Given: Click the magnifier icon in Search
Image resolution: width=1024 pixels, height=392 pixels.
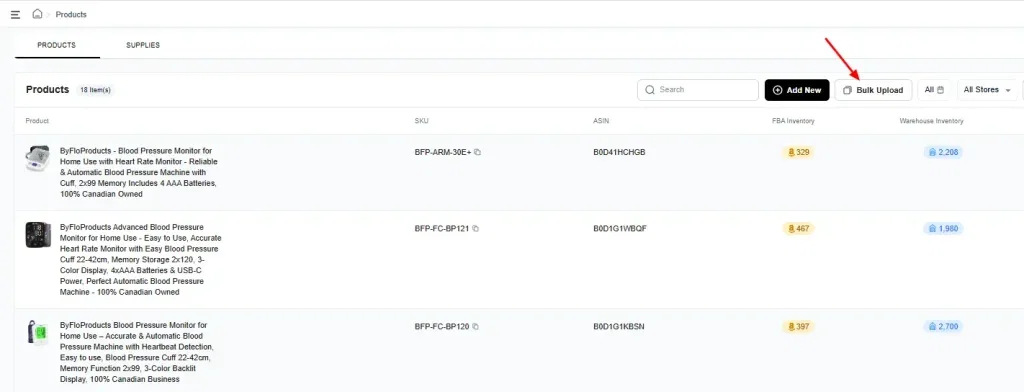Looking at the screenshot, I should (x=650, y=90).
